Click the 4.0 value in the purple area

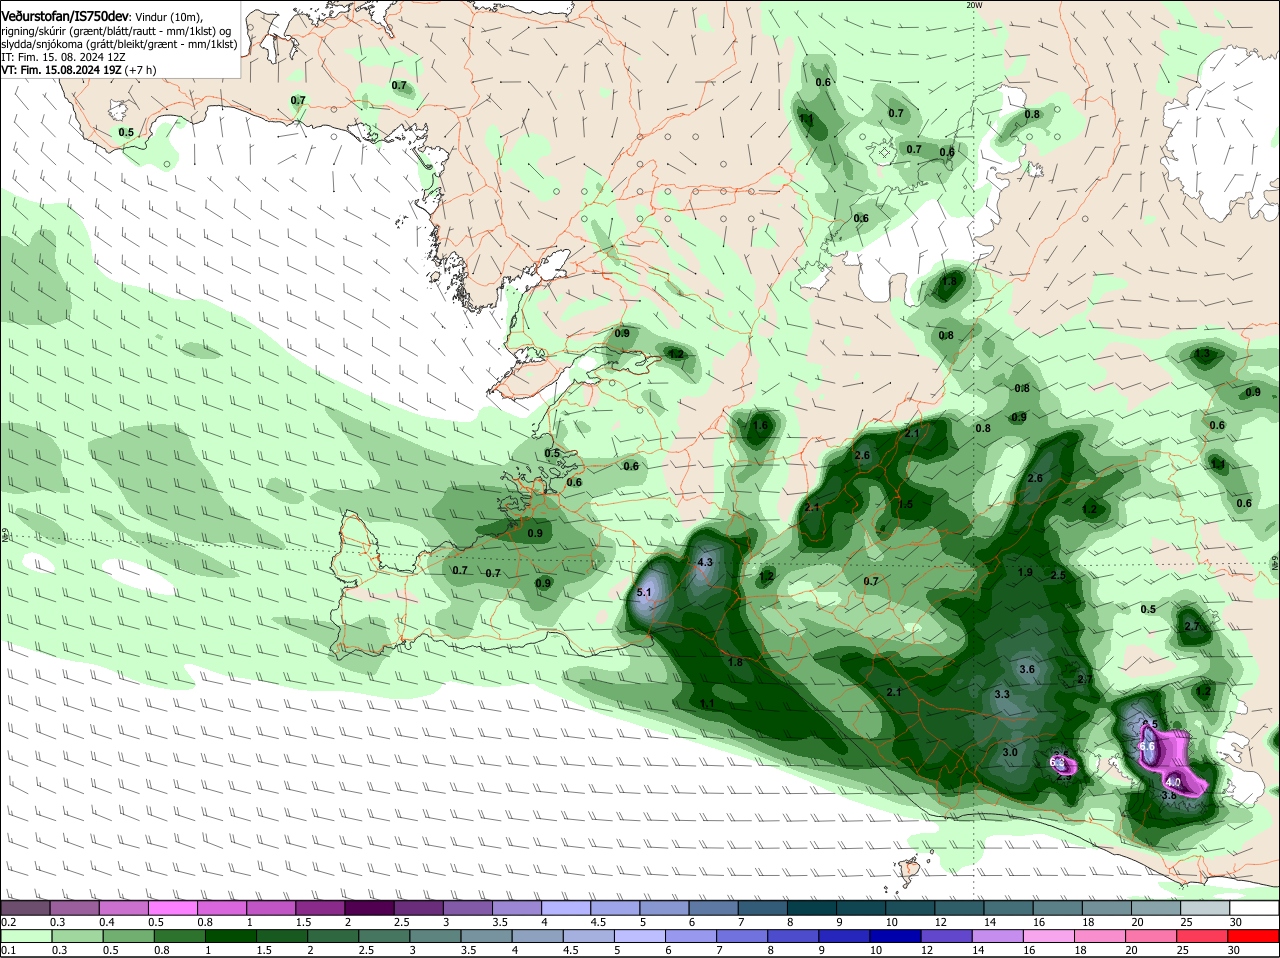coord(1174,782)
